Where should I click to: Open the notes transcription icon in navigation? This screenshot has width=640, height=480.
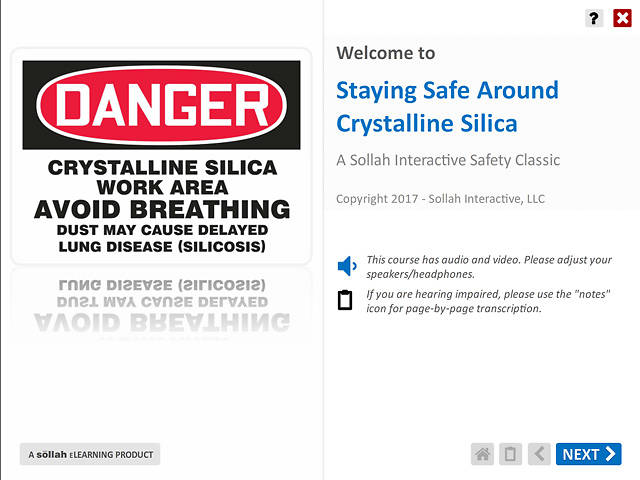click(x=510, y=454)
